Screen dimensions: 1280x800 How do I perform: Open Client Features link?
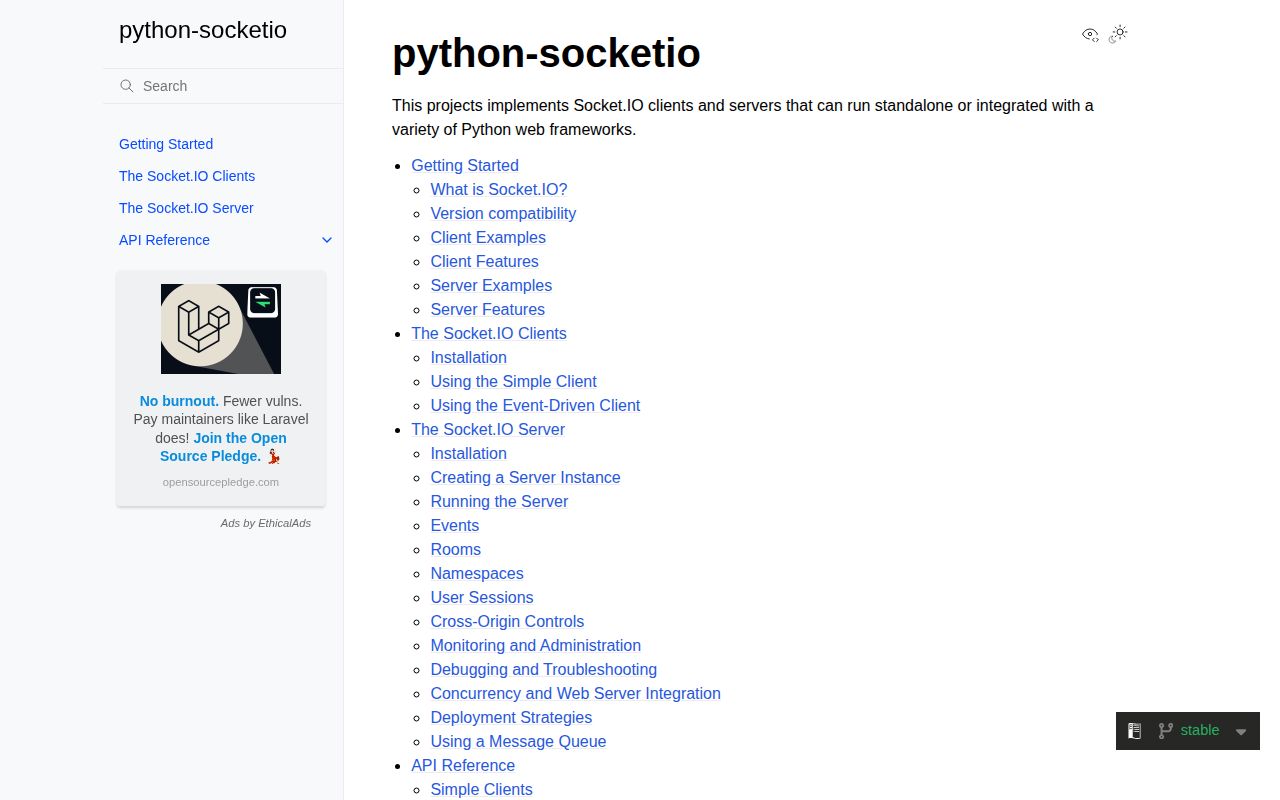click(x=484, y=262)
